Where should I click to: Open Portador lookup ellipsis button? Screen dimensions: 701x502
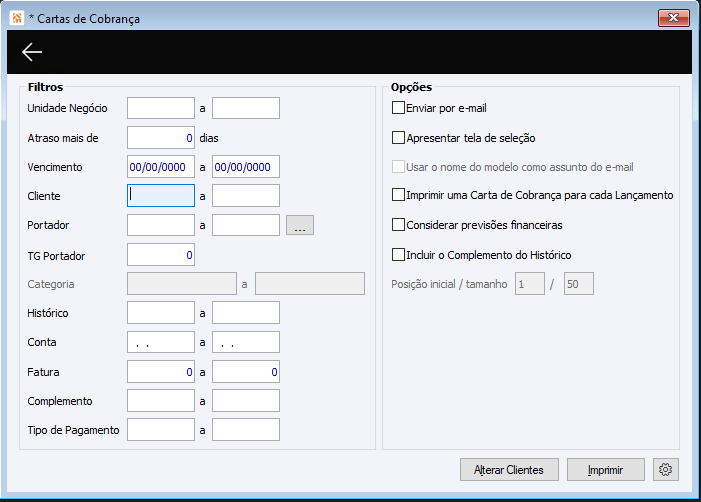coord(300,225)
